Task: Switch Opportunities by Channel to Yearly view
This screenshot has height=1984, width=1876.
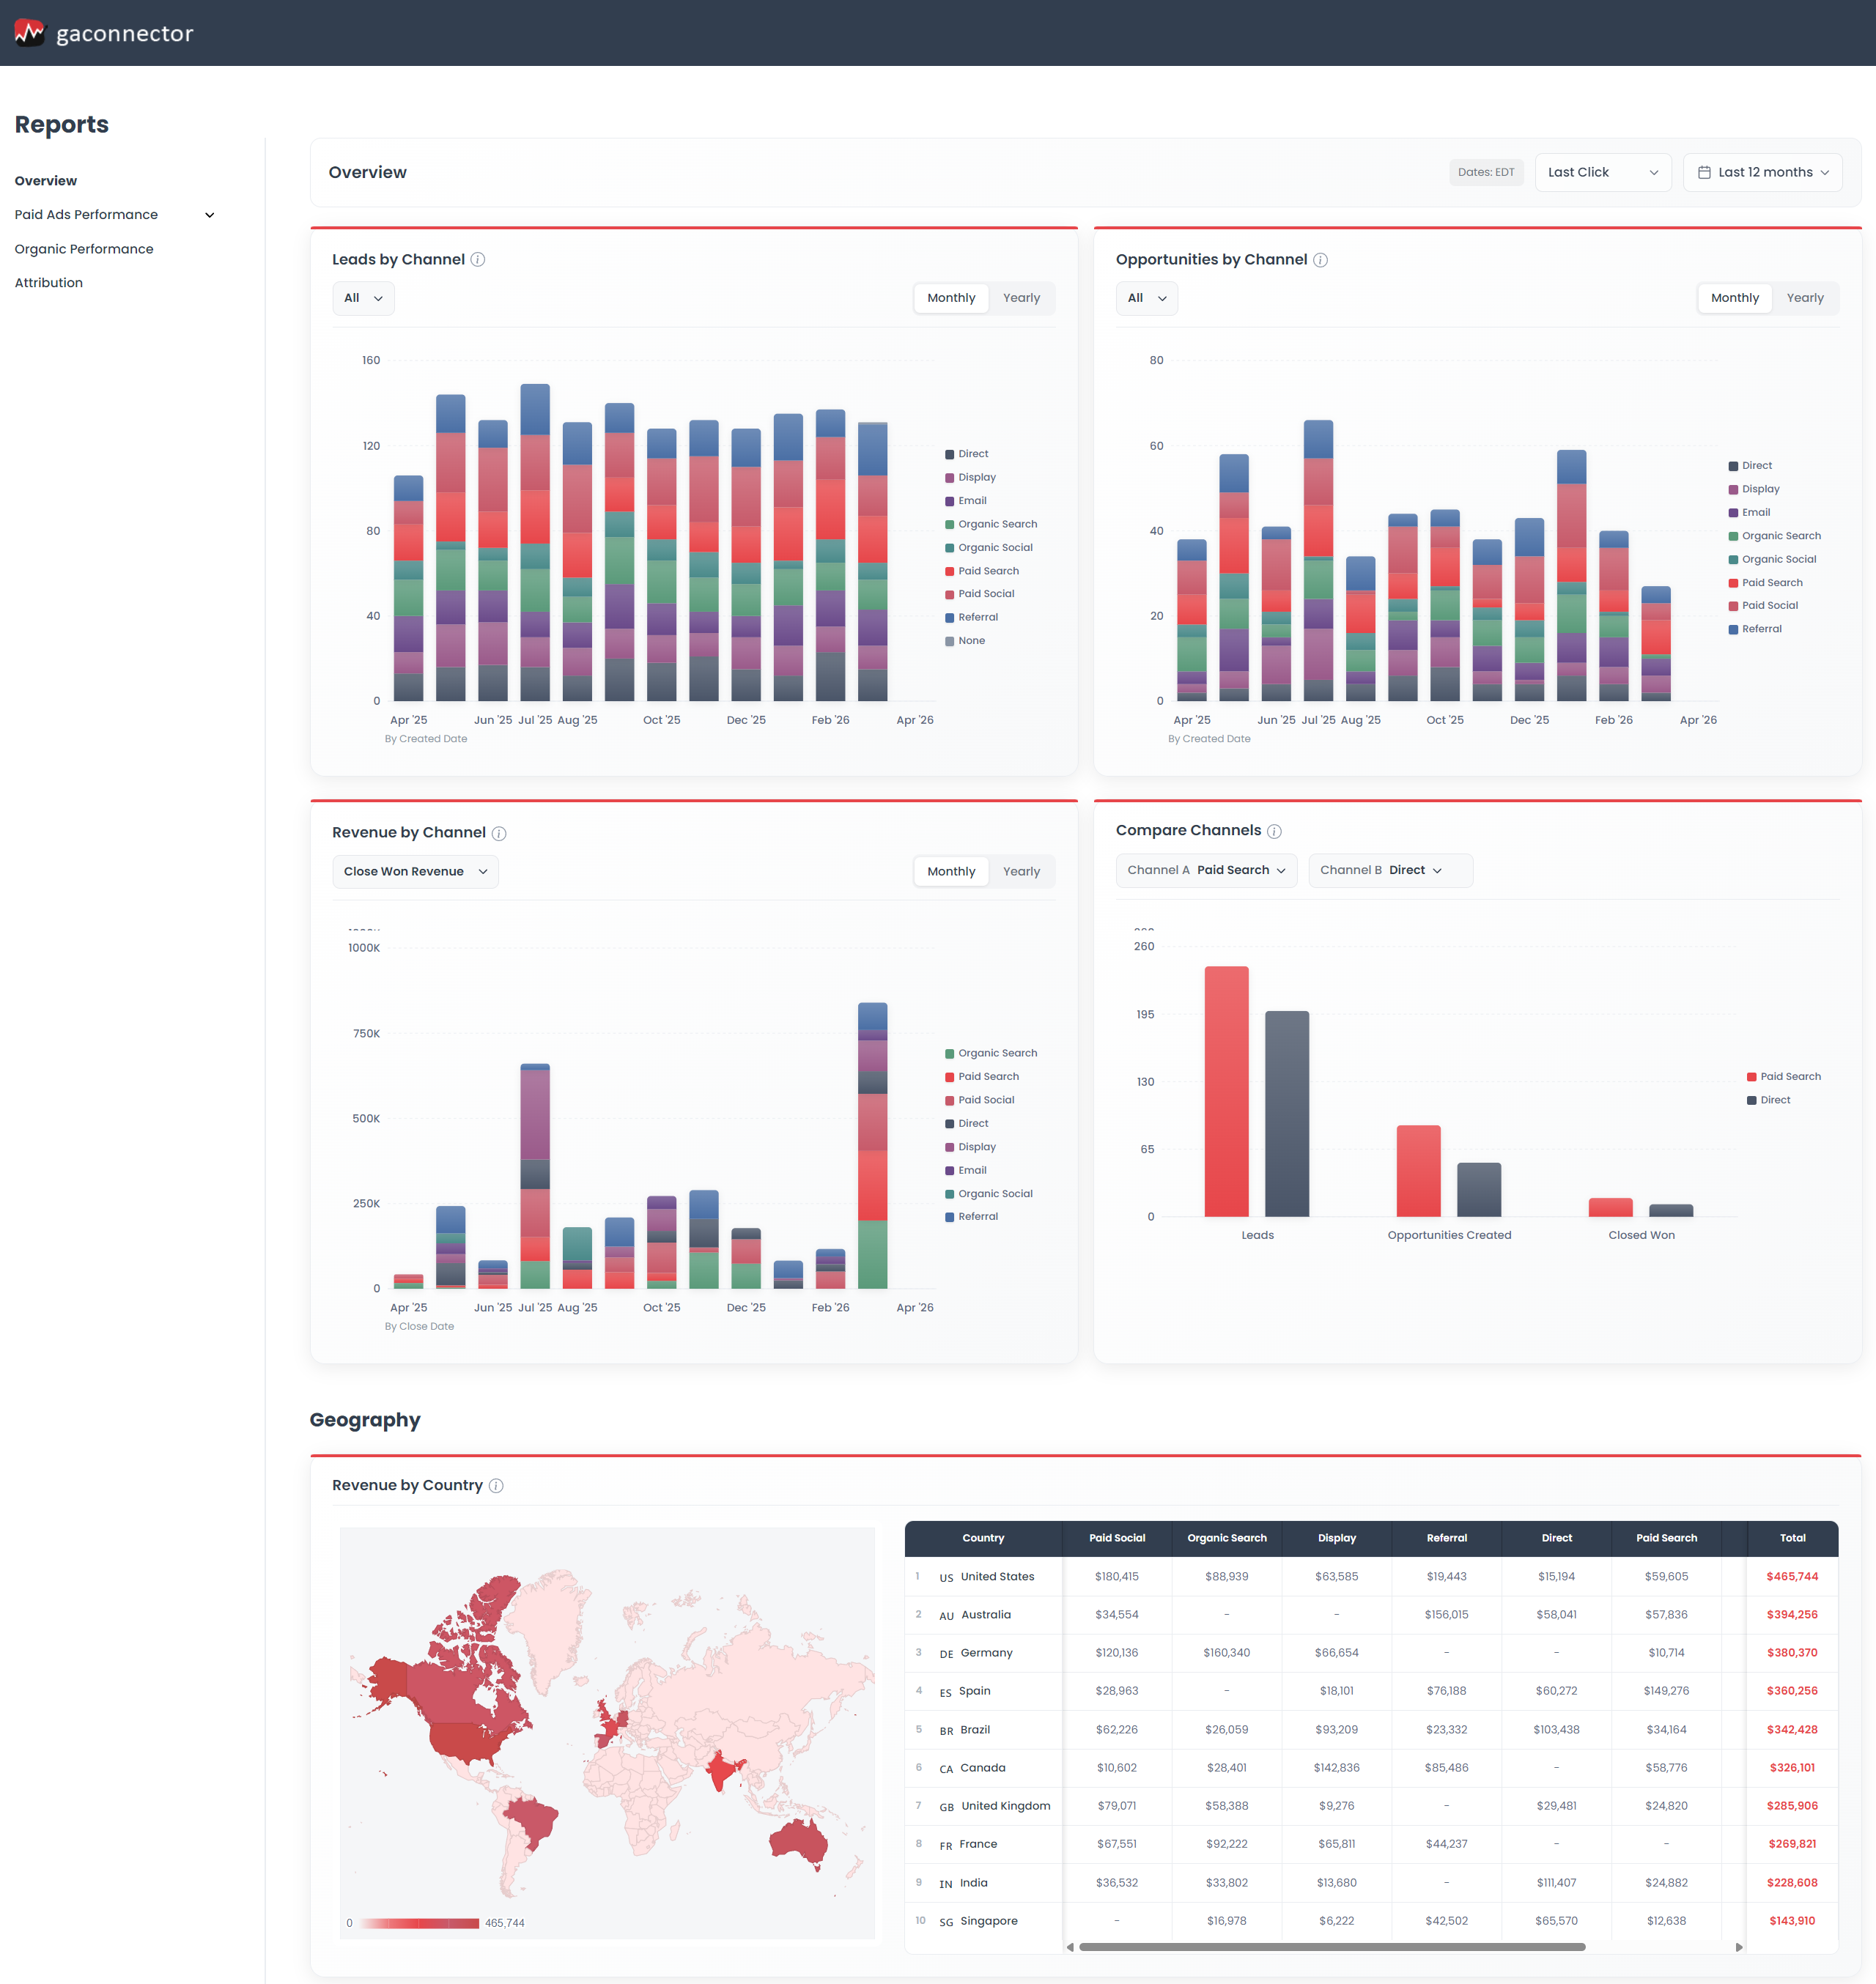Action: tap(1805, 297)
